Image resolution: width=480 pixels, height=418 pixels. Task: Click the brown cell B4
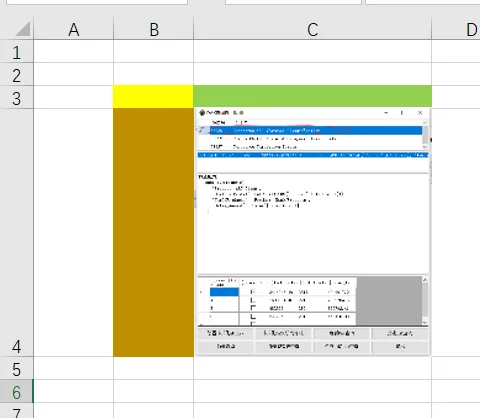coord(153,232)
